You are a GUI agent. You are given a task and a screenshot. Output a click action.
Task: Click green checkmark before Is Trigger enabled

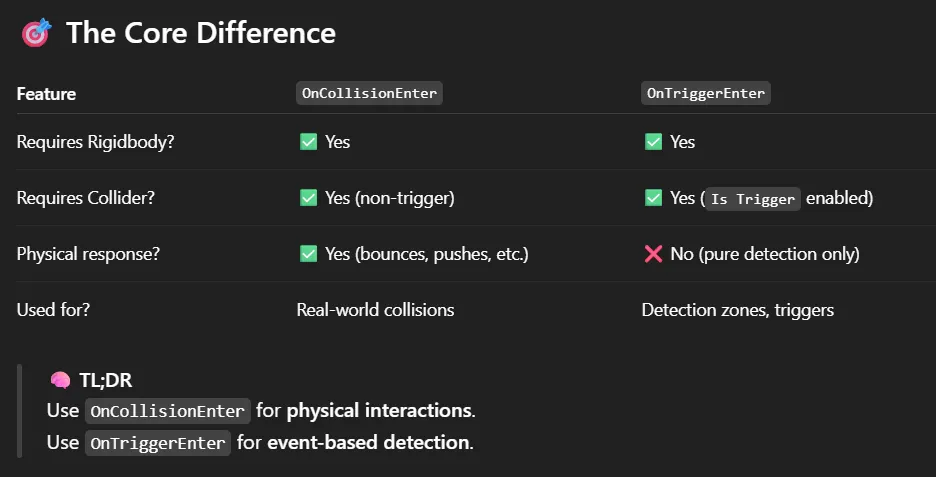pyautogui.click(x=654, y=198)
